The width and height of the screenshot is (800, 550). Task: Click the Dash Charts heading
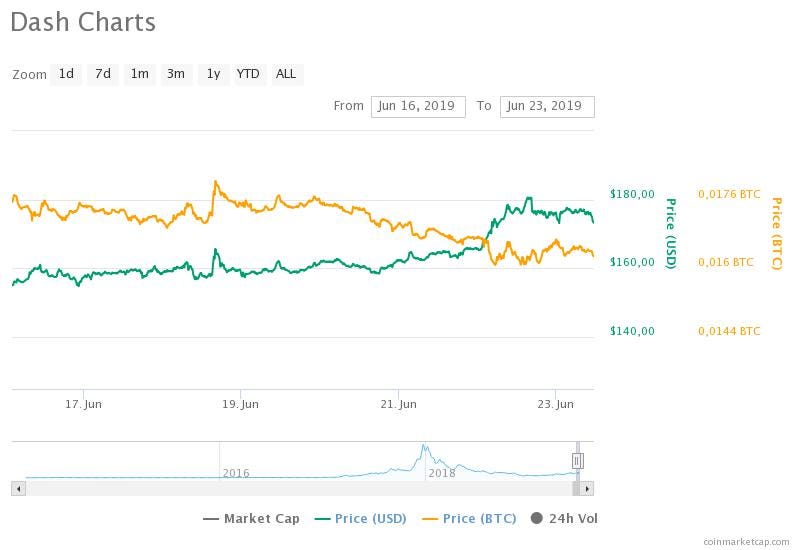coord(83,22)
